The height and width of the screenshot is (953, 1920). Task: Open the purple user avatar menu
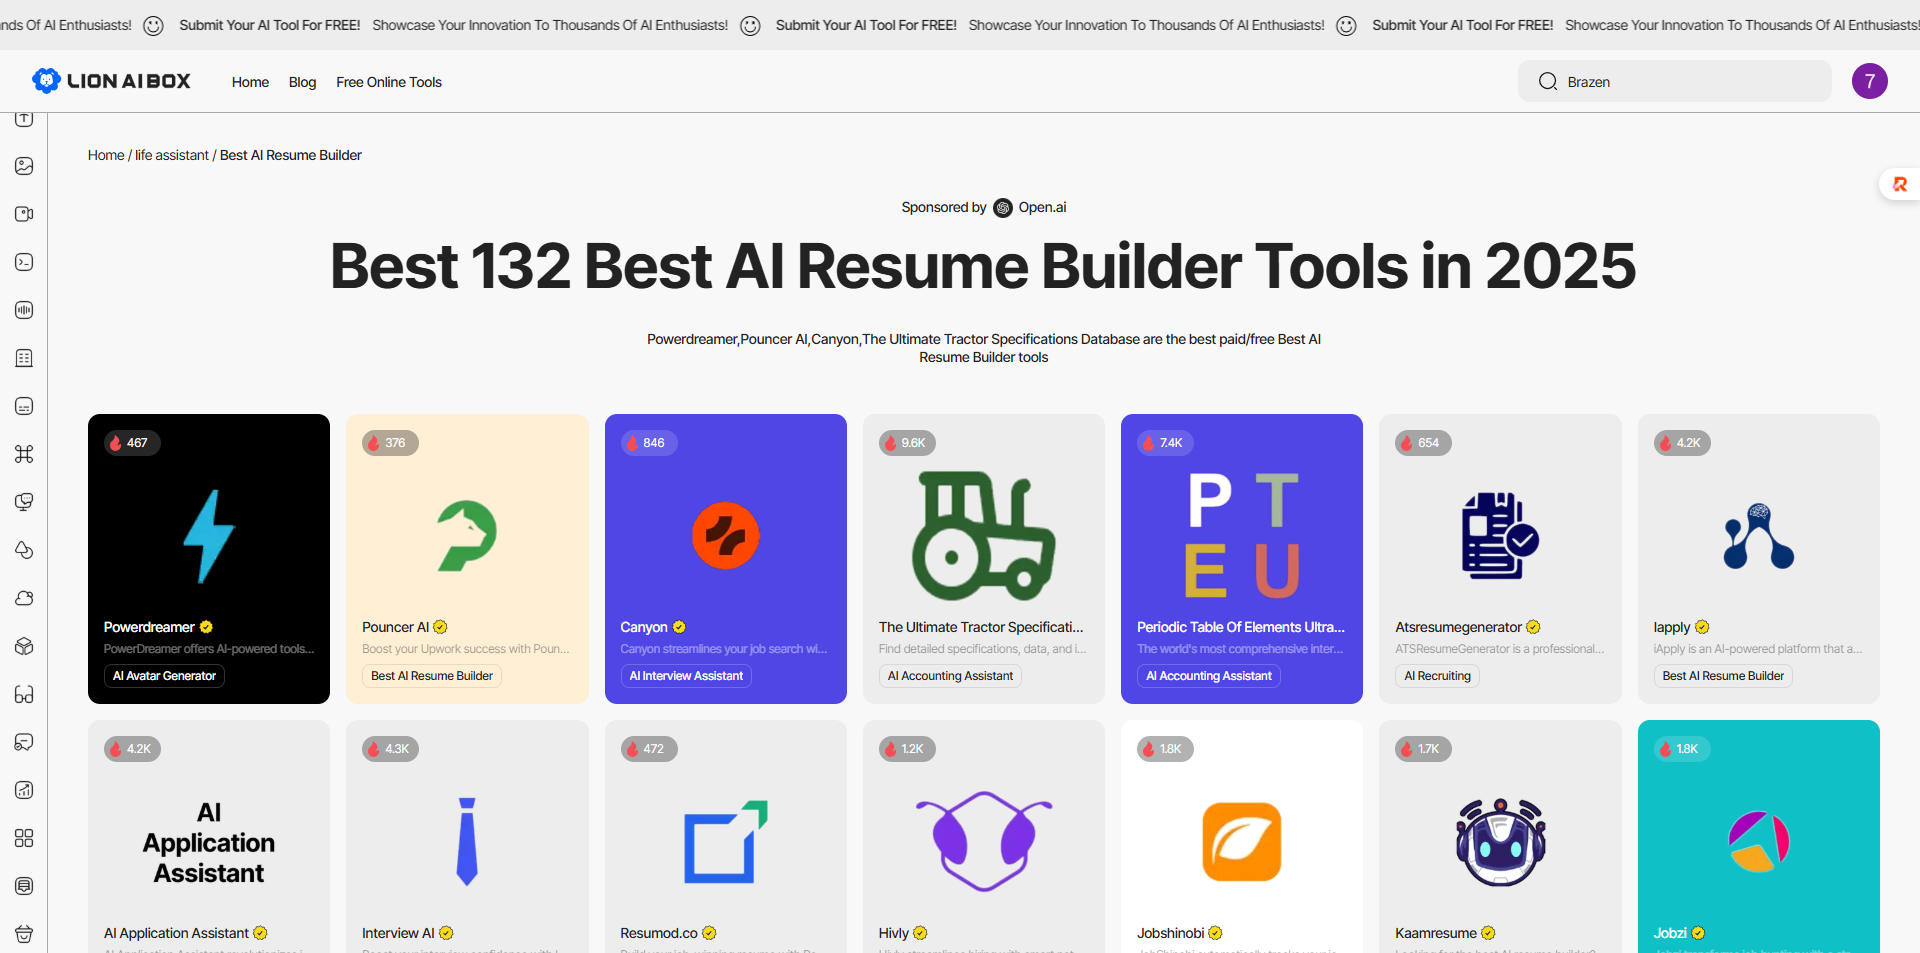[1869, 81]
